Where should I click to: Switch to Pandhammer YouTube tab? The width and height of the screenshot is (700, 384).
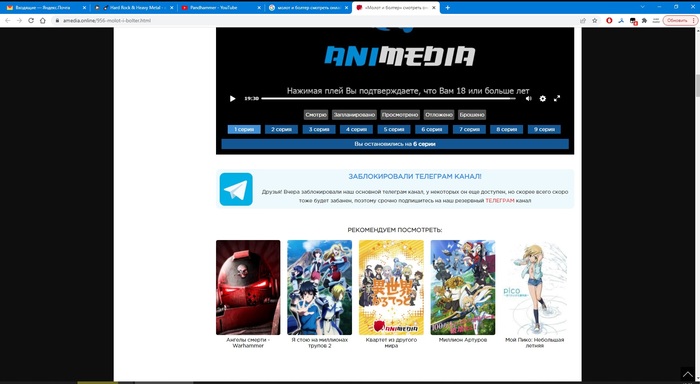221,8
